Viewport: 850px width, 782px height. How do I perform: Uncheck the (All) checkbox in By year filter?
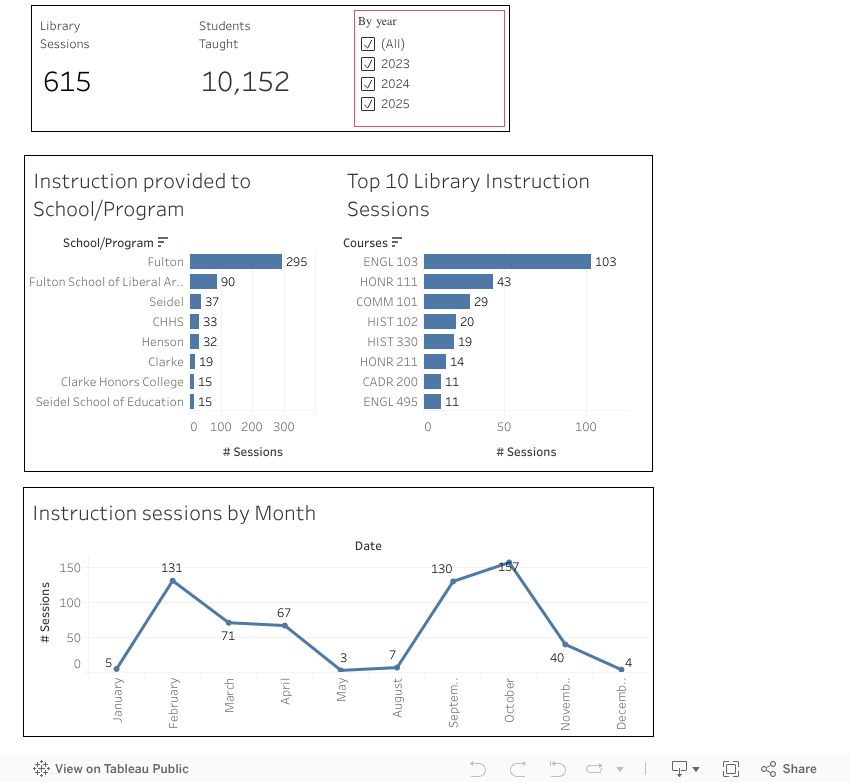point(368,43)
